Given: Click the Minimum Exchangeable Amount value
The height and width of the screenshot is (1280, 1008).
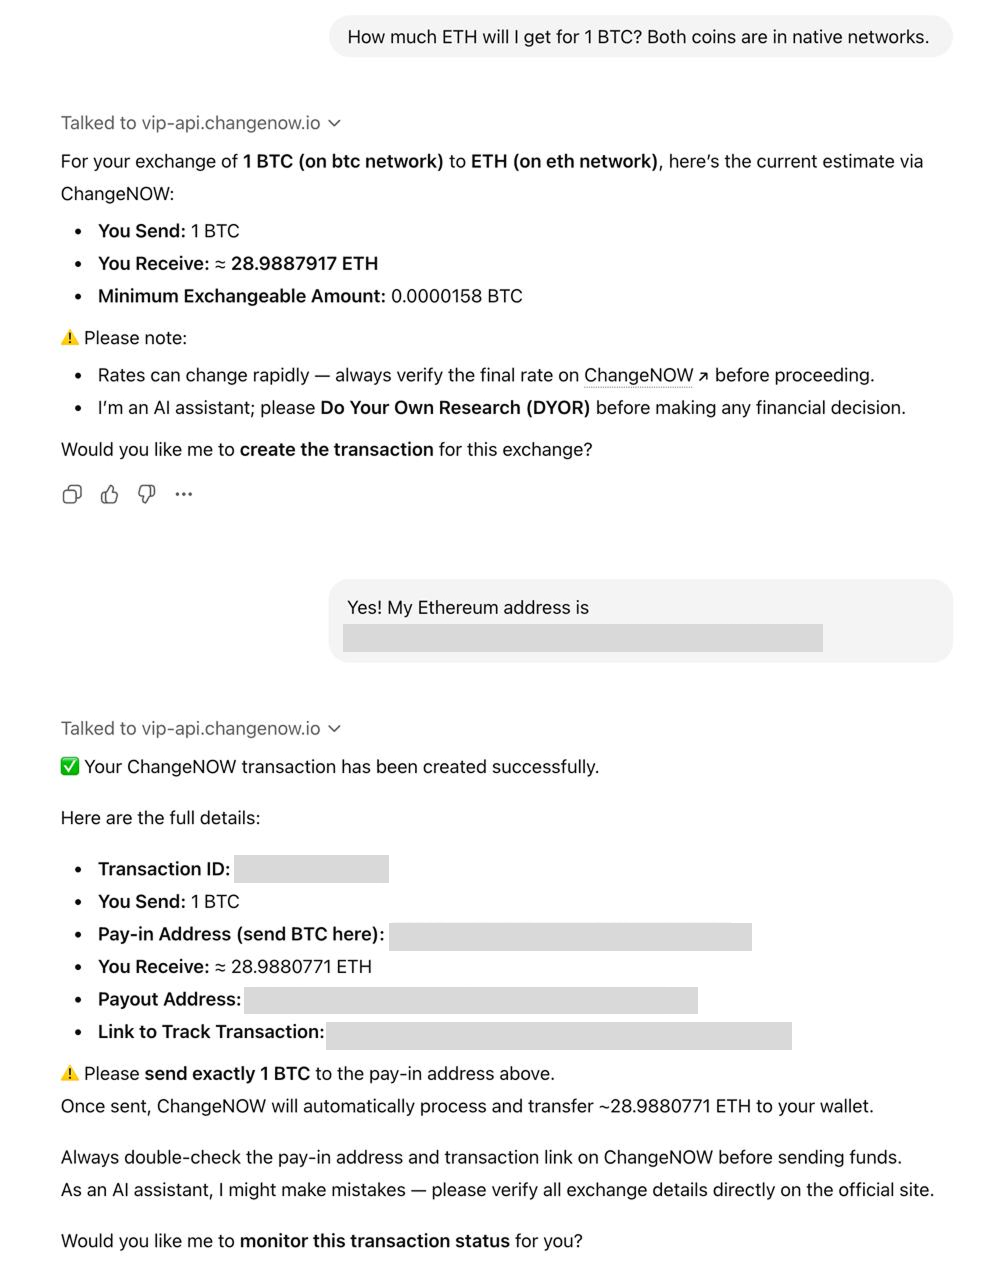Looking at the screenshot, I should (456, 296).
